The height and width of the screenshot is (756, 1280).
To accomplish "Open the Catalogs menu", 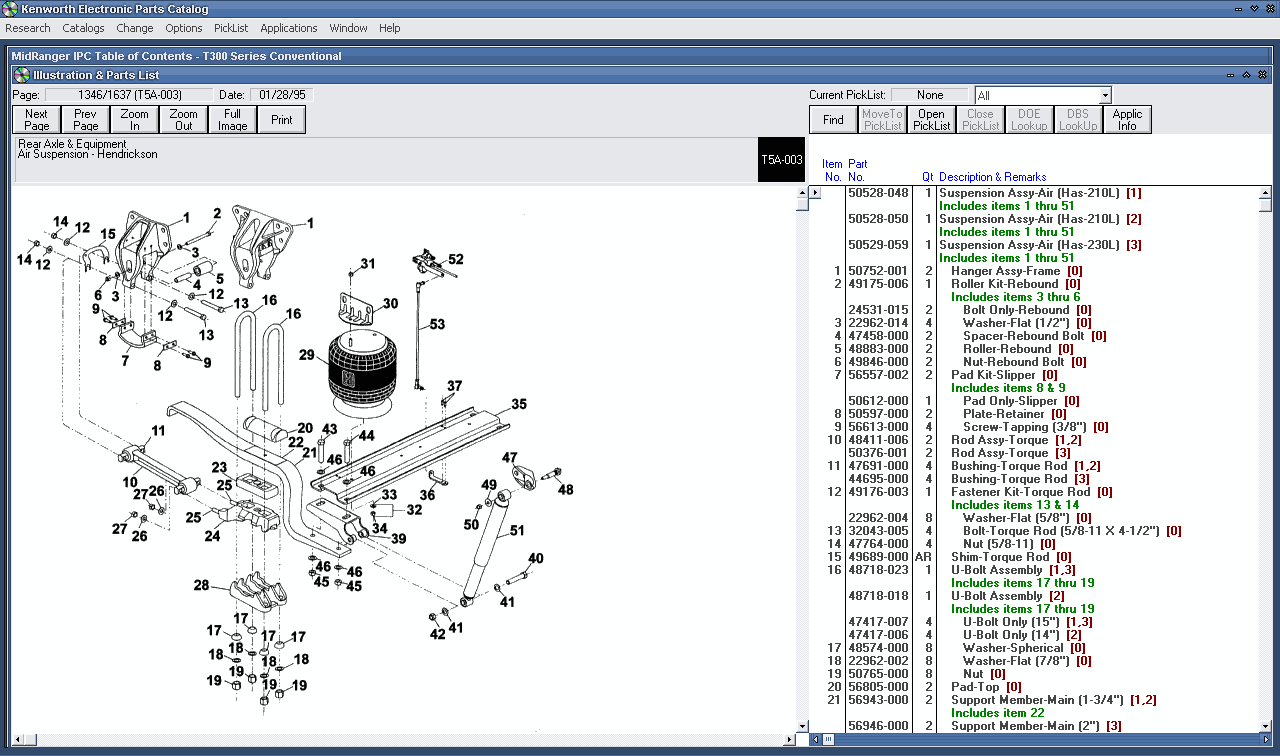I will (x=83, y=28).
